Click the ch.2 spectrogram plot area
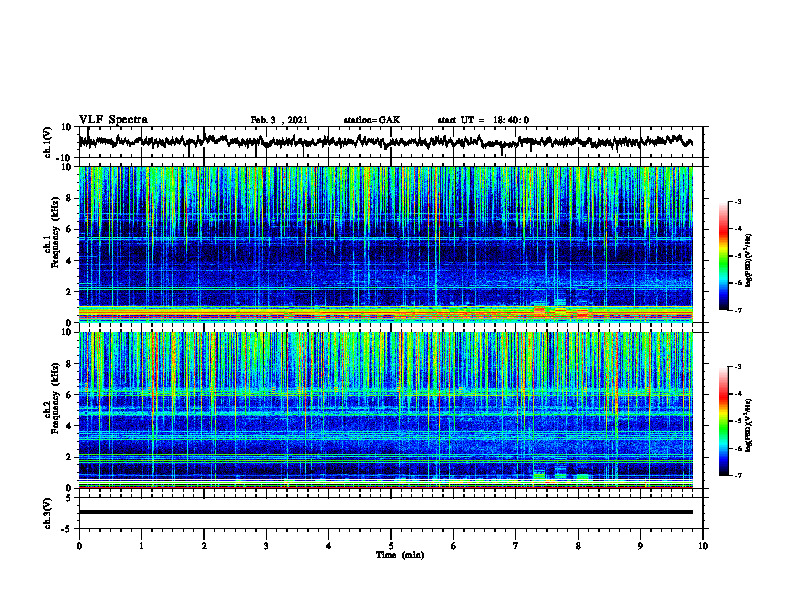The height and width of the screenshot is (612, 792). pyautogui.click(x=386, y=410)
